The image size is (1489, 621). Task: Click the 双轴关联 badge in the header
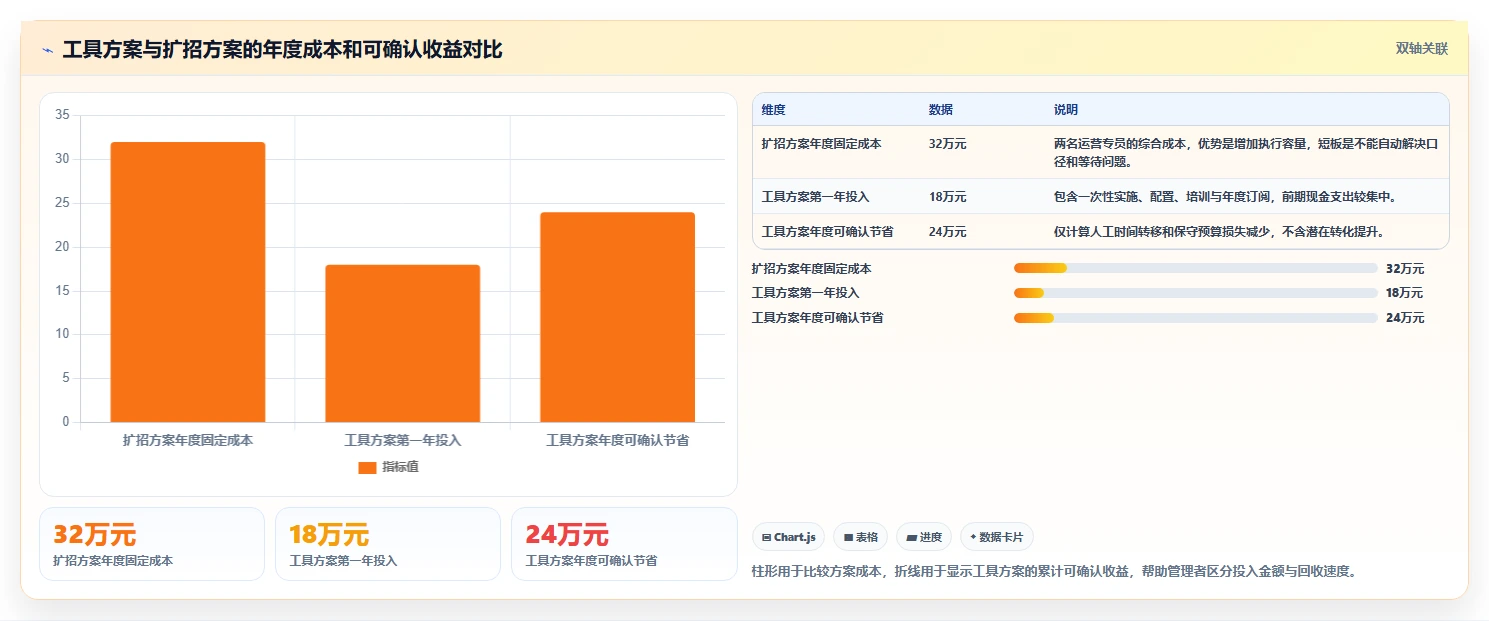[x=1421, y=49]
